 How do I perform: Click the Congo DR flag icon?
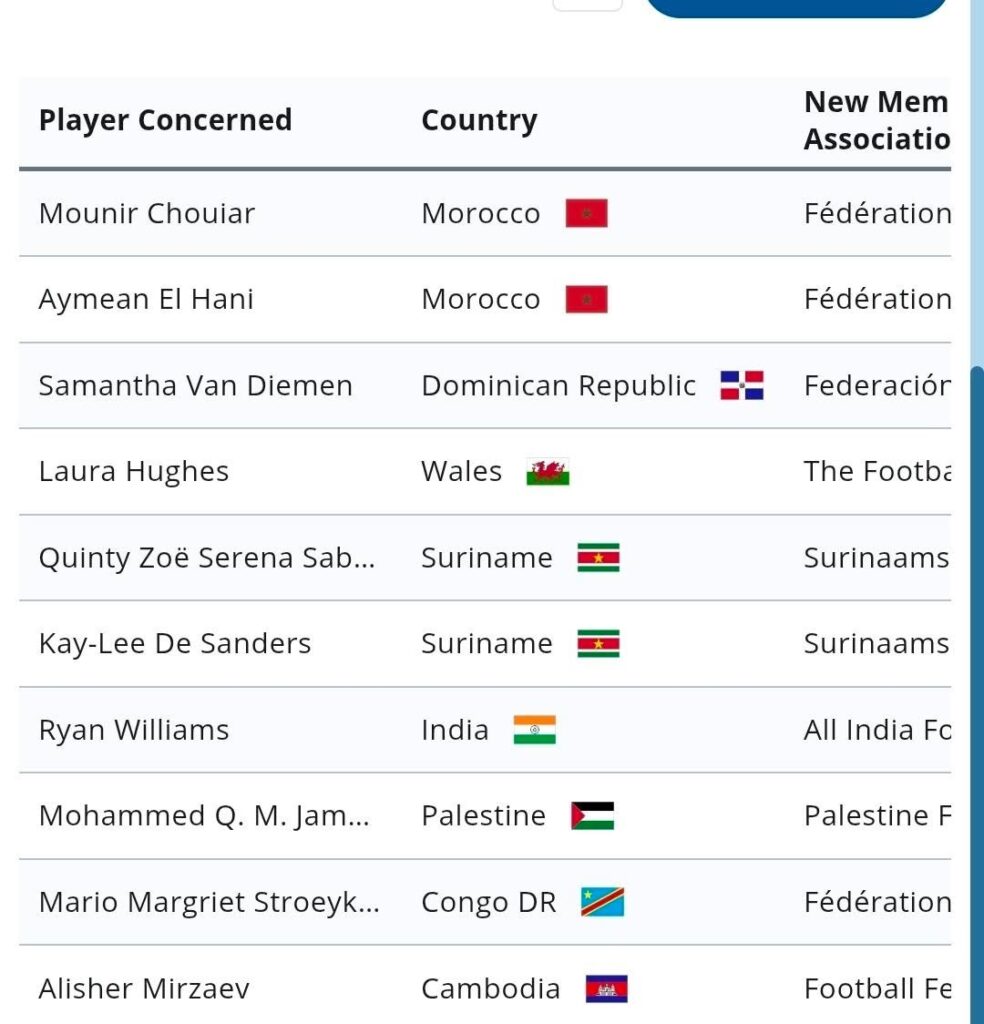pos(602,902)
